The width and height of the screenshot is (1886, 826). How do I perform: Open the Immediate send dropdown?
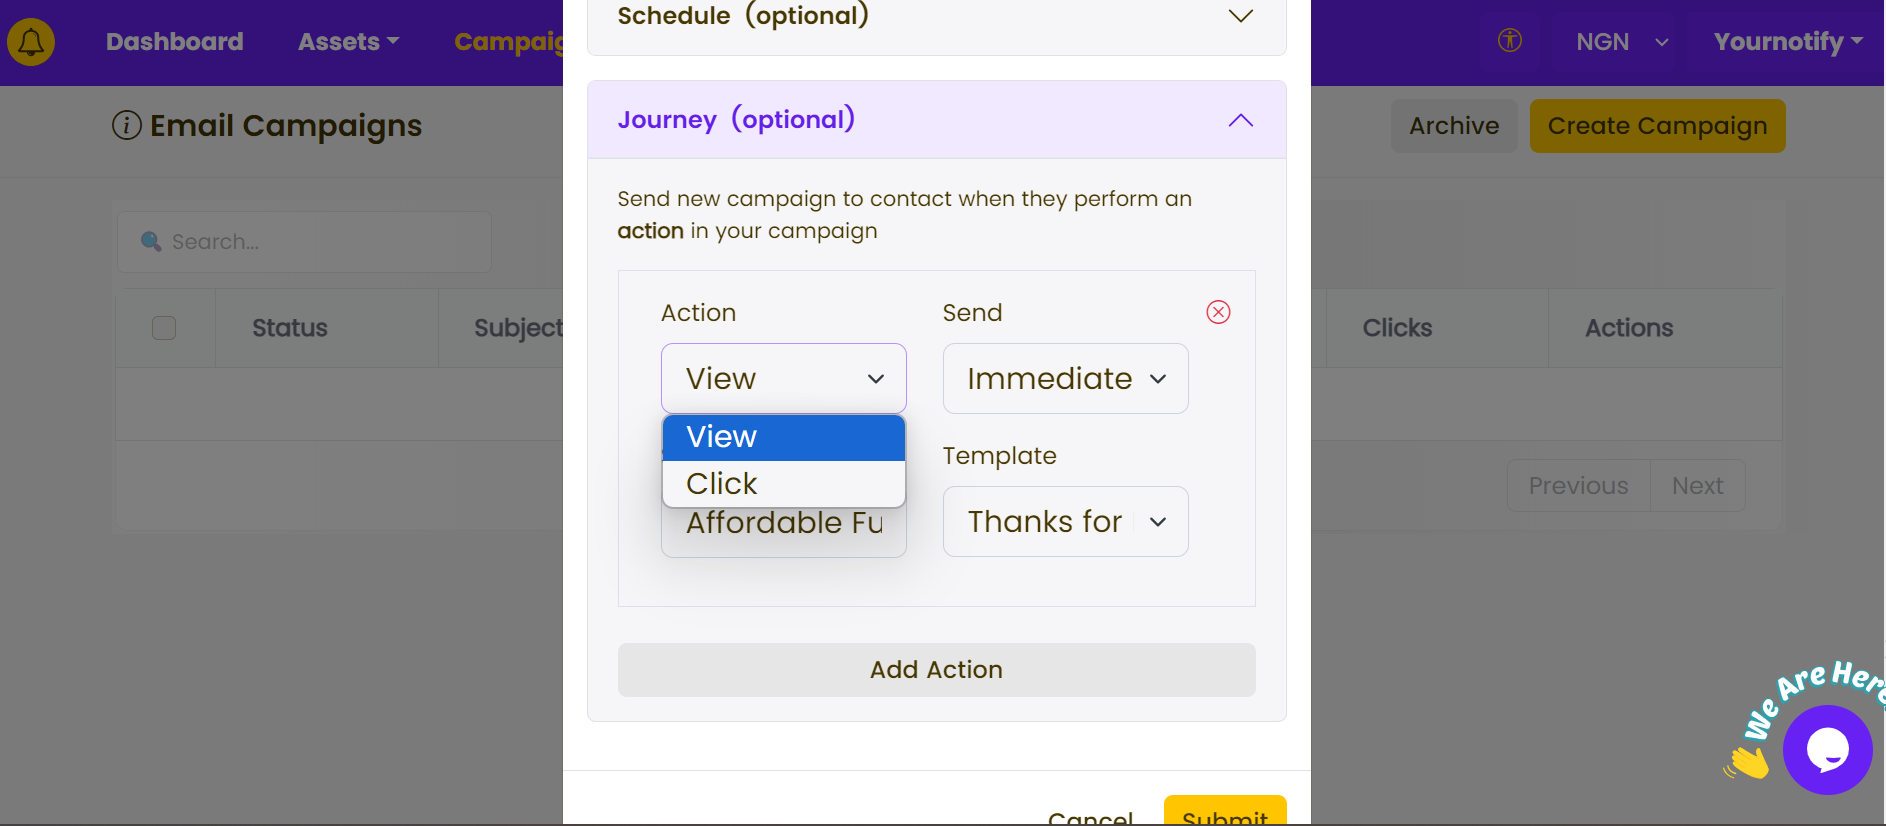pyautogui.click(x=1065, y=379)
